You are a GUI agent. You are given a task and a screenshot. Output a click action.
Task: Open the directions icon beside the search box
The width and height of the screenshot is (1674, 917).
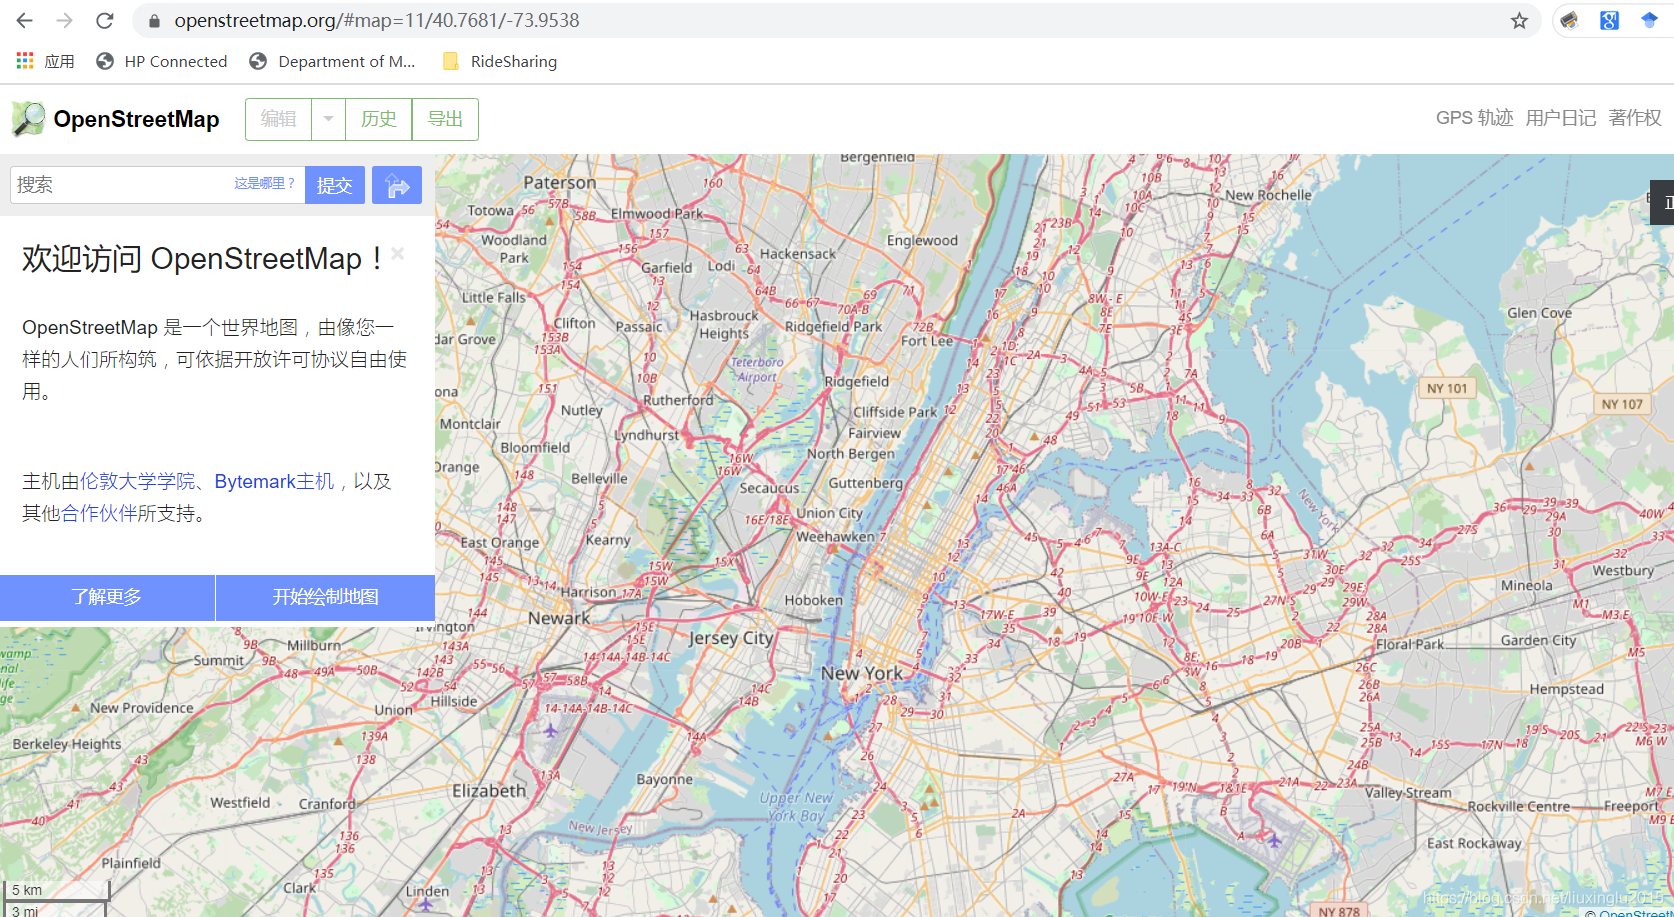(396, 184)
